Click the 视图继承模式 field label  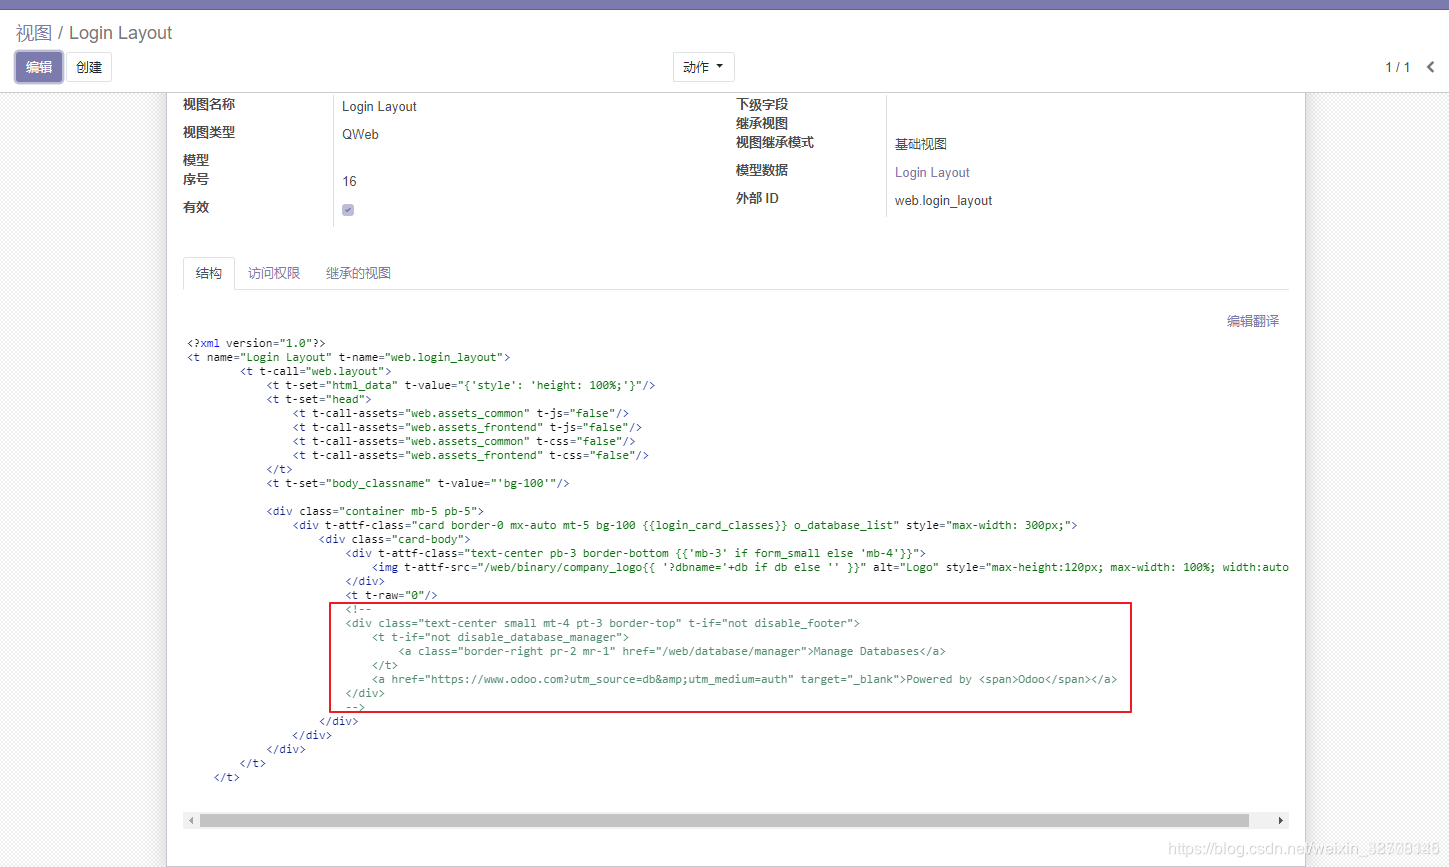point(775,142)
